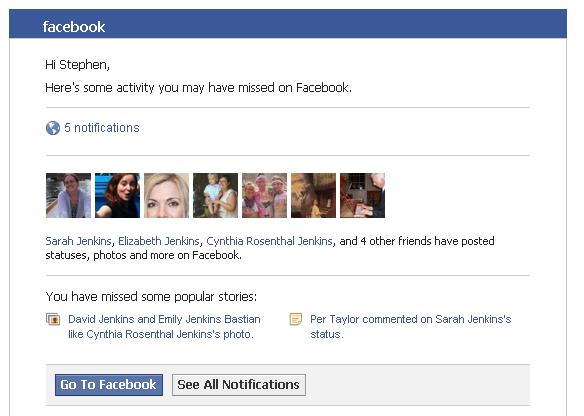584x416 pixels.
Task: Click the facebook logo in header
Action: coord(74,27)
